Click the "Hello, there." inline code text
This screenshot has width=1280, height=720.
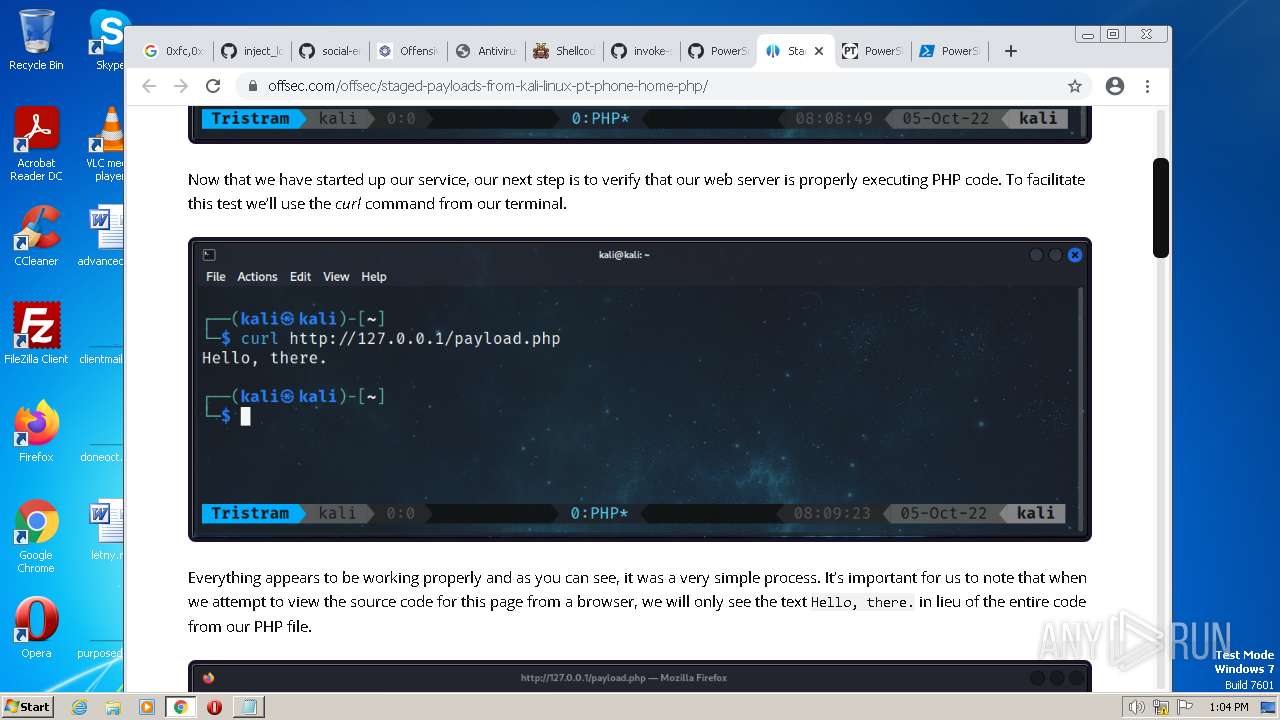(861, 602)
